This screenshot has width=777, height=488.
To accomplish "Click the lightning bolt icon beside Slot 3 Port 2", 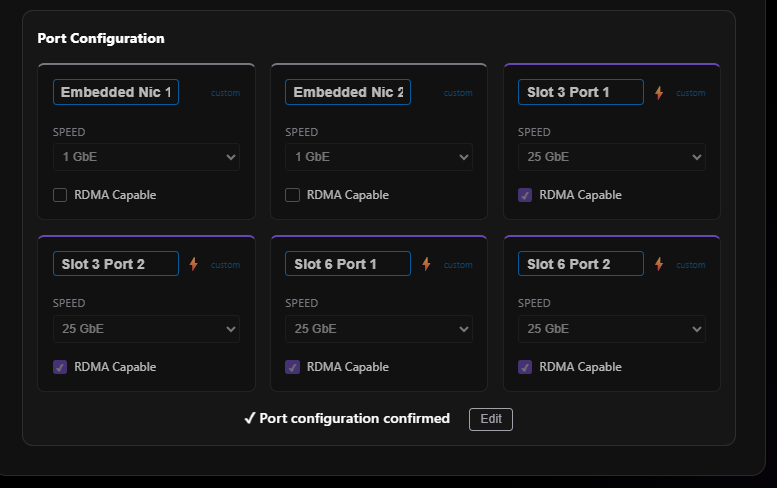I will [x=194, y=264].
